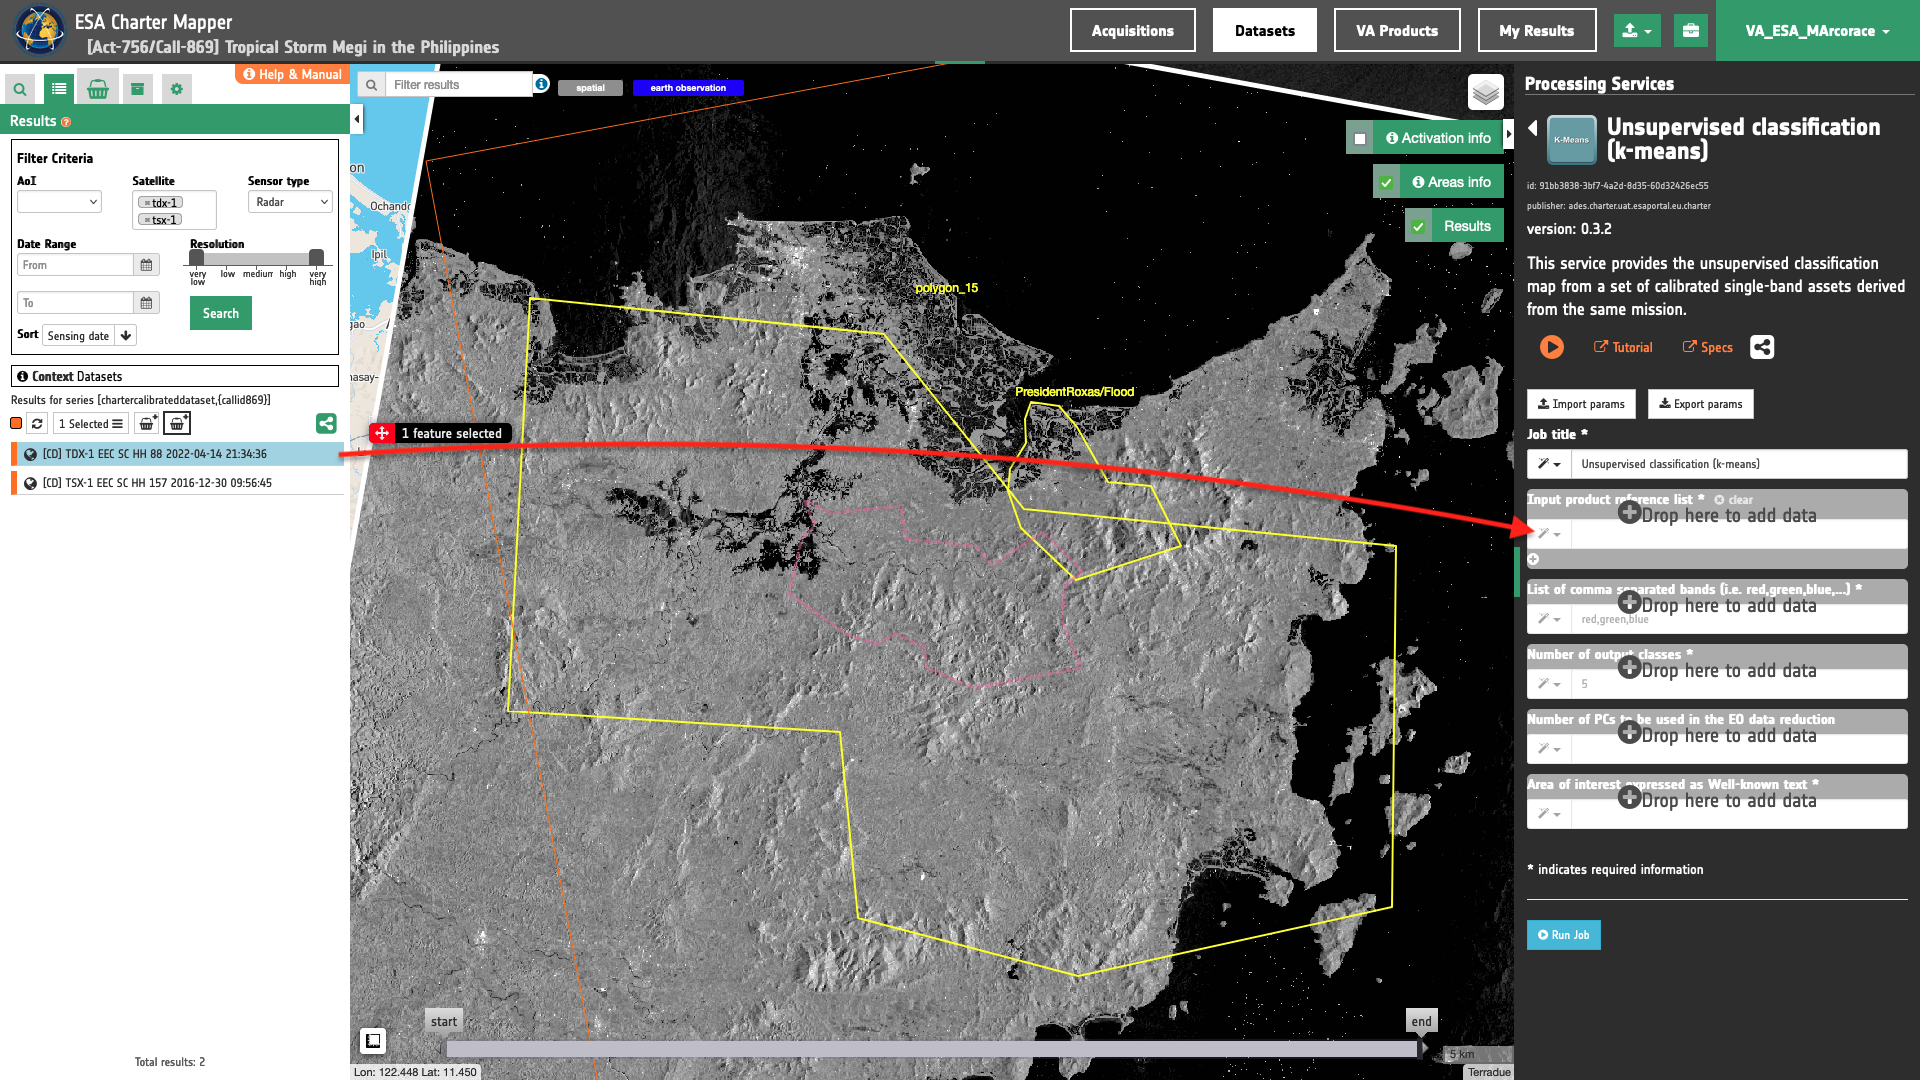Screen dimensions: 1920x1080
Task: Click the Results help question mark icon
Action: (x=66, y=122)
